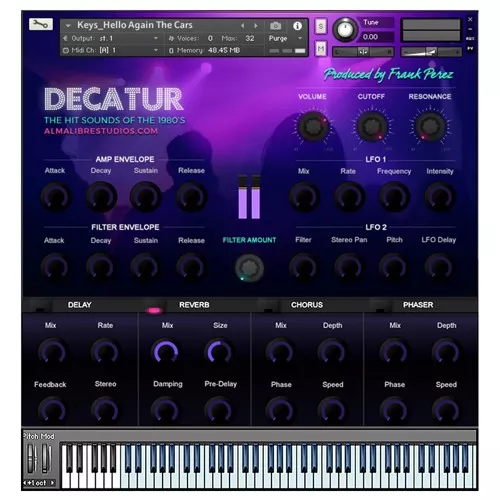Click the Reverb Size knob
This screenshot has height=500, width=500.
(x=219, y=352)
